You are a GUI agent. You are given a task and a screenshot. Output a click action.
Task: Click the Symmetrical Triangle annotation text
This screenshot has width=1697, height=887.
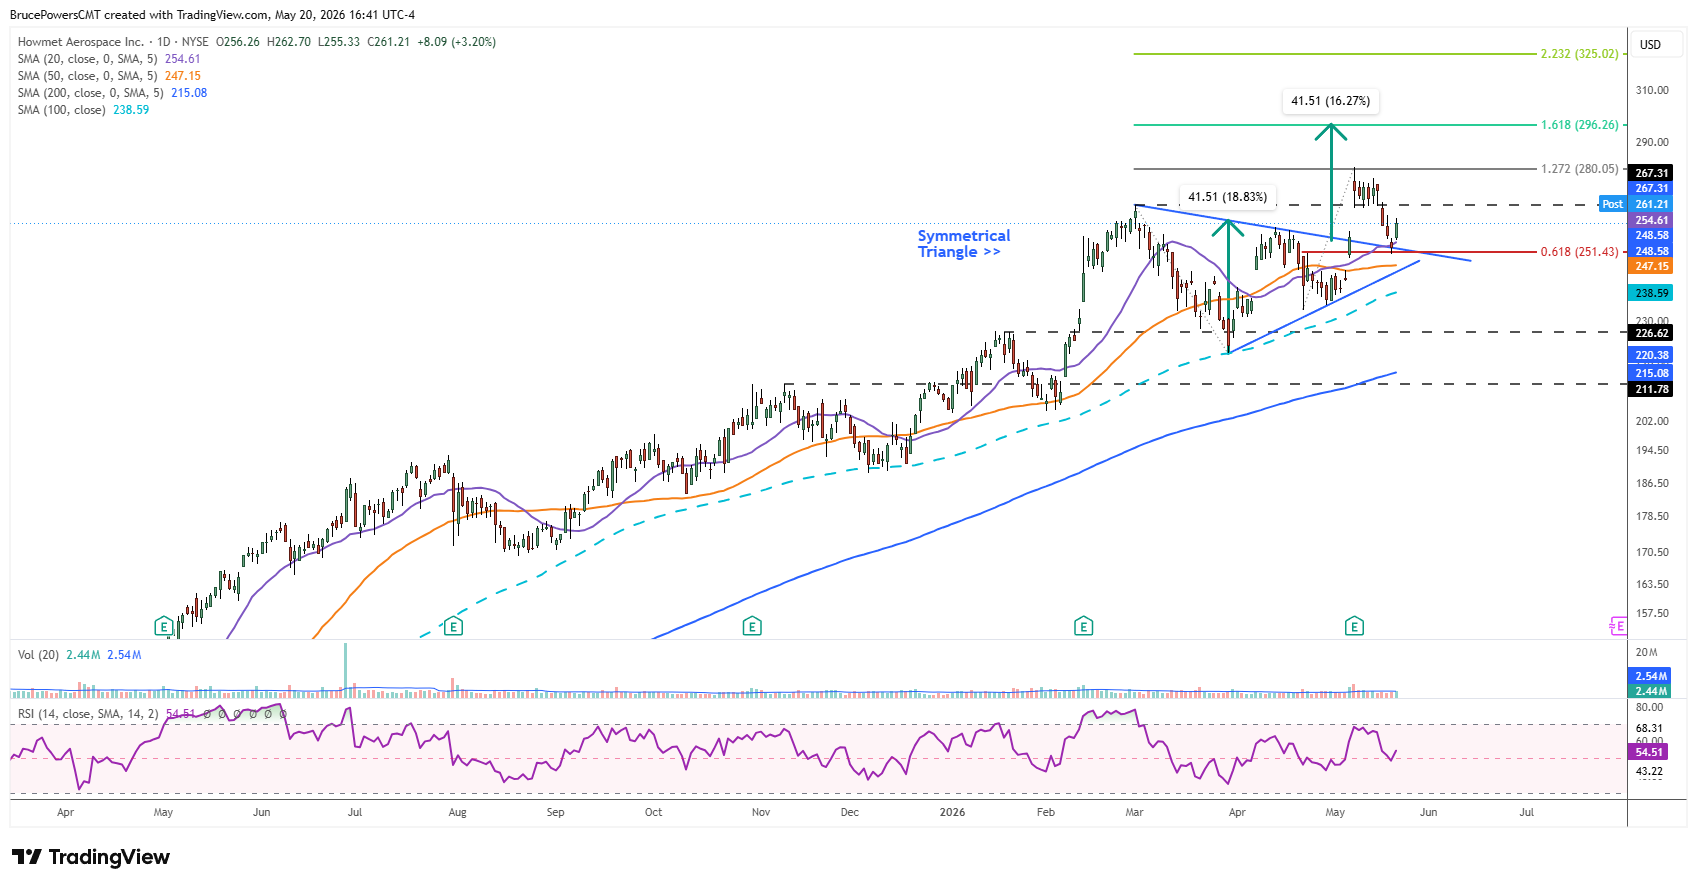pos(964,244)
